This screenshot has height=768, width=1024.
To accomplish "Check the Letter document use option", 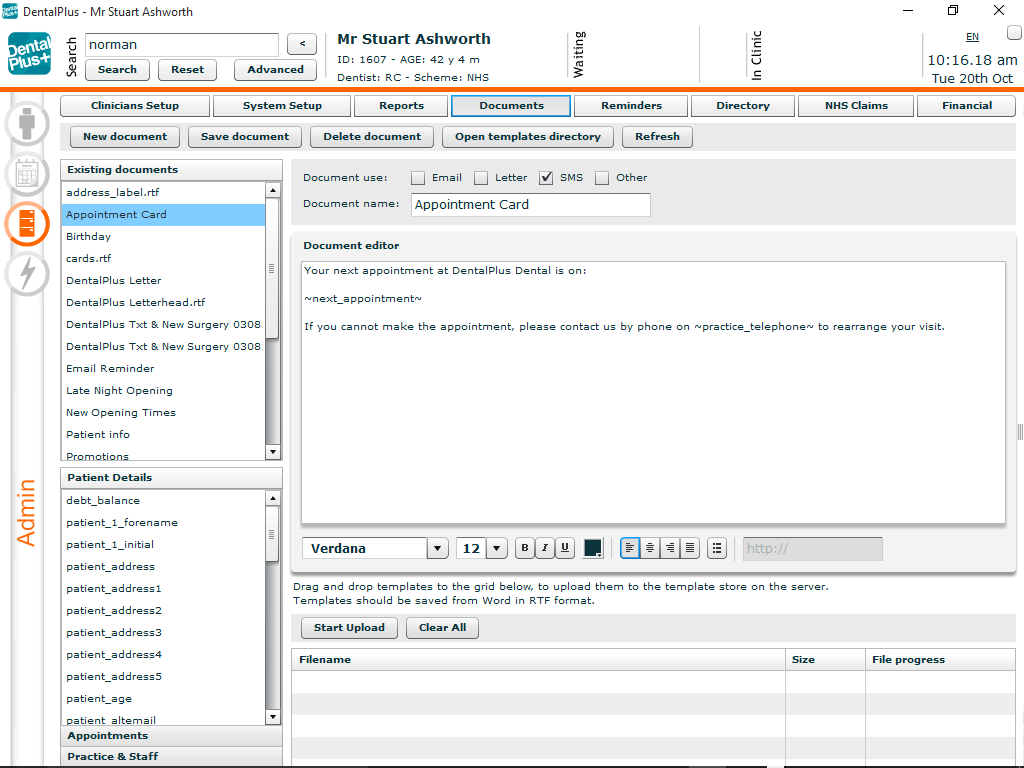I will pyautogui.click(x=480, y=177).
